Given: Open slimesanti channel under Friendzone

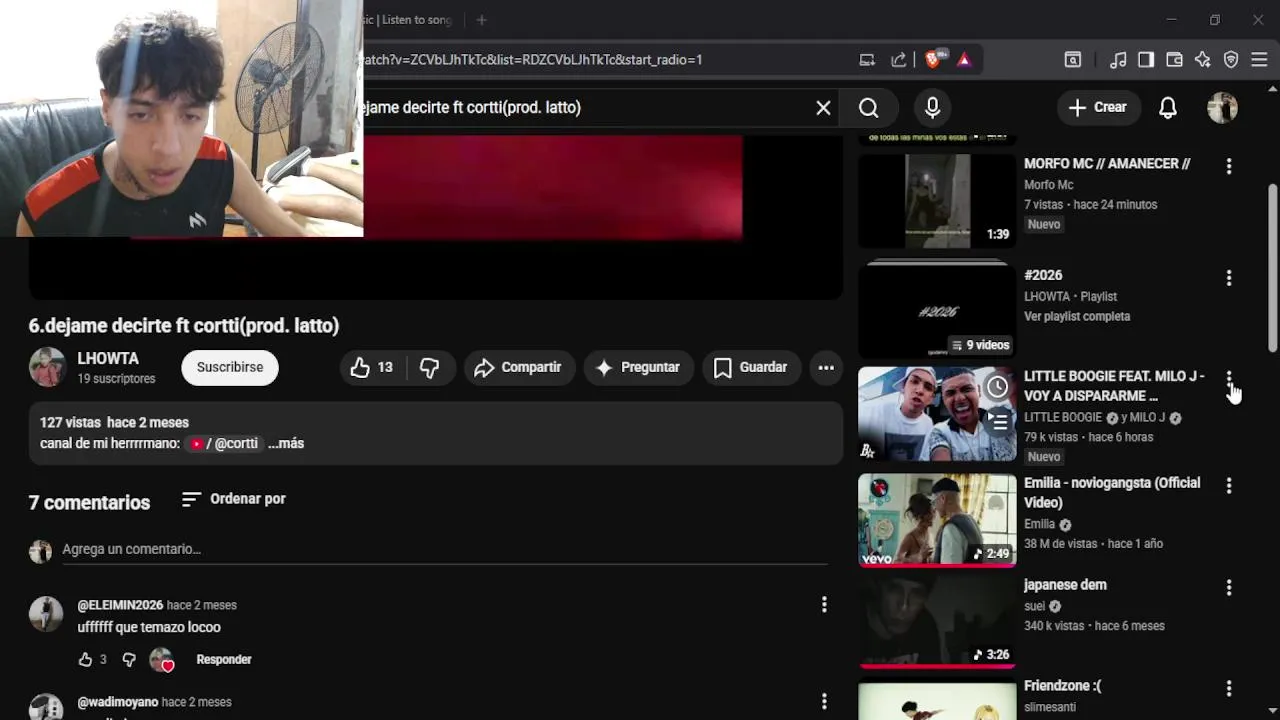Looking at the screenshot, I should click(x=1050, y=708).
